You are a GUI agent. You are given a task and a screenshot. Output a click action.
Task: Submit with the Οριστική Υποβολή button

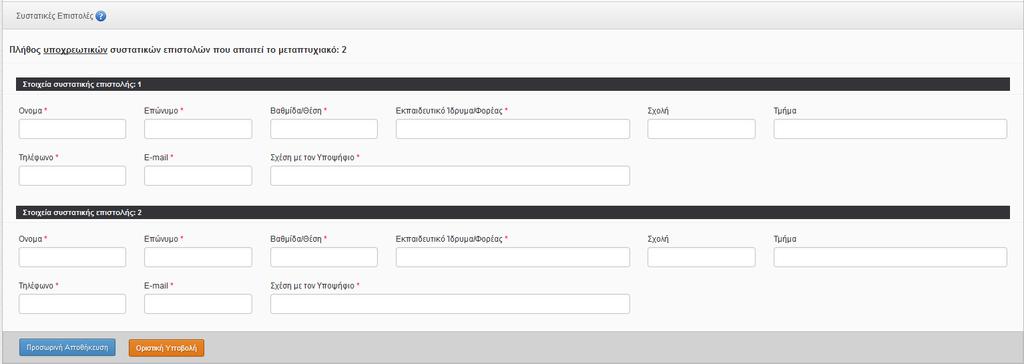167,347
